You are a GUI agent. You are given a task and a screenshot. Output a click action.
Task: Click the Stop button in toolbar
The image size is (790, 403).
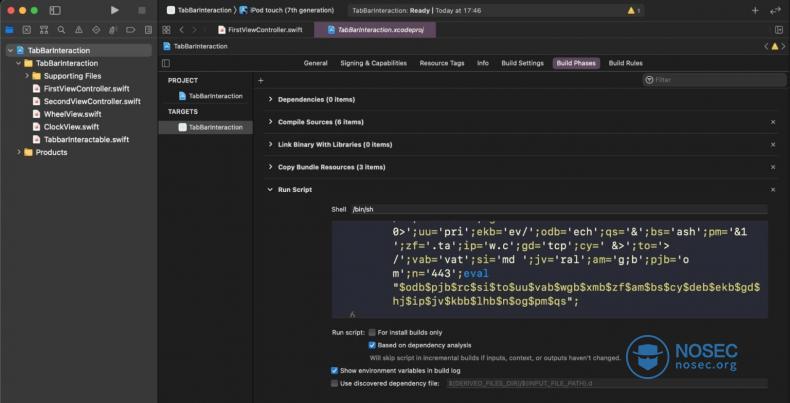141,10
